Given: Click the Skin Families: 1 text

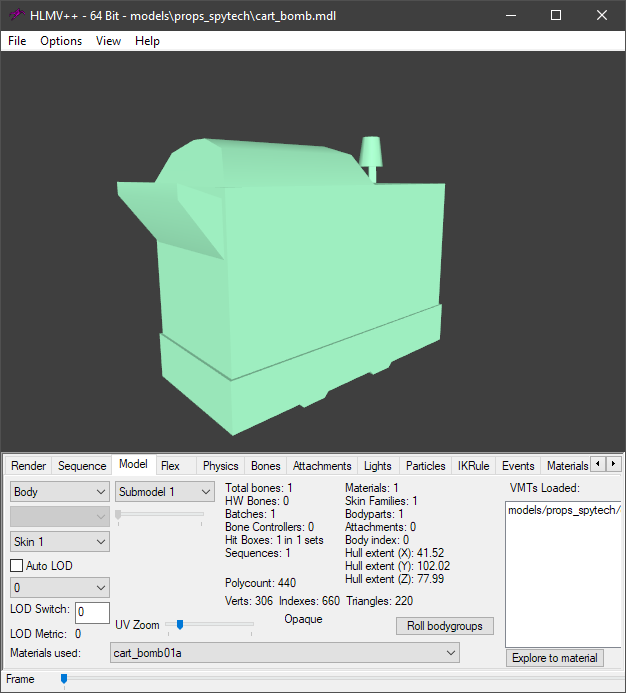Looking at the screenshot, I should pos(381,501).
